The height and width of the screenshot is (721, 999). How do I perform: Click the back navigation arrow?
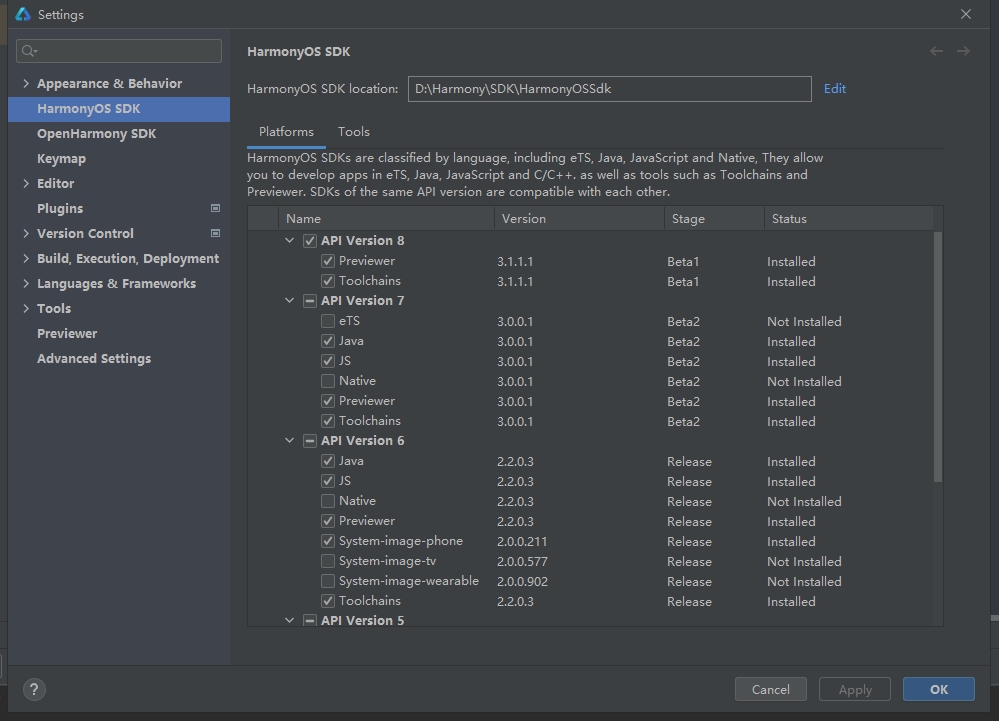pyautogui.click(x=936, y=51)
